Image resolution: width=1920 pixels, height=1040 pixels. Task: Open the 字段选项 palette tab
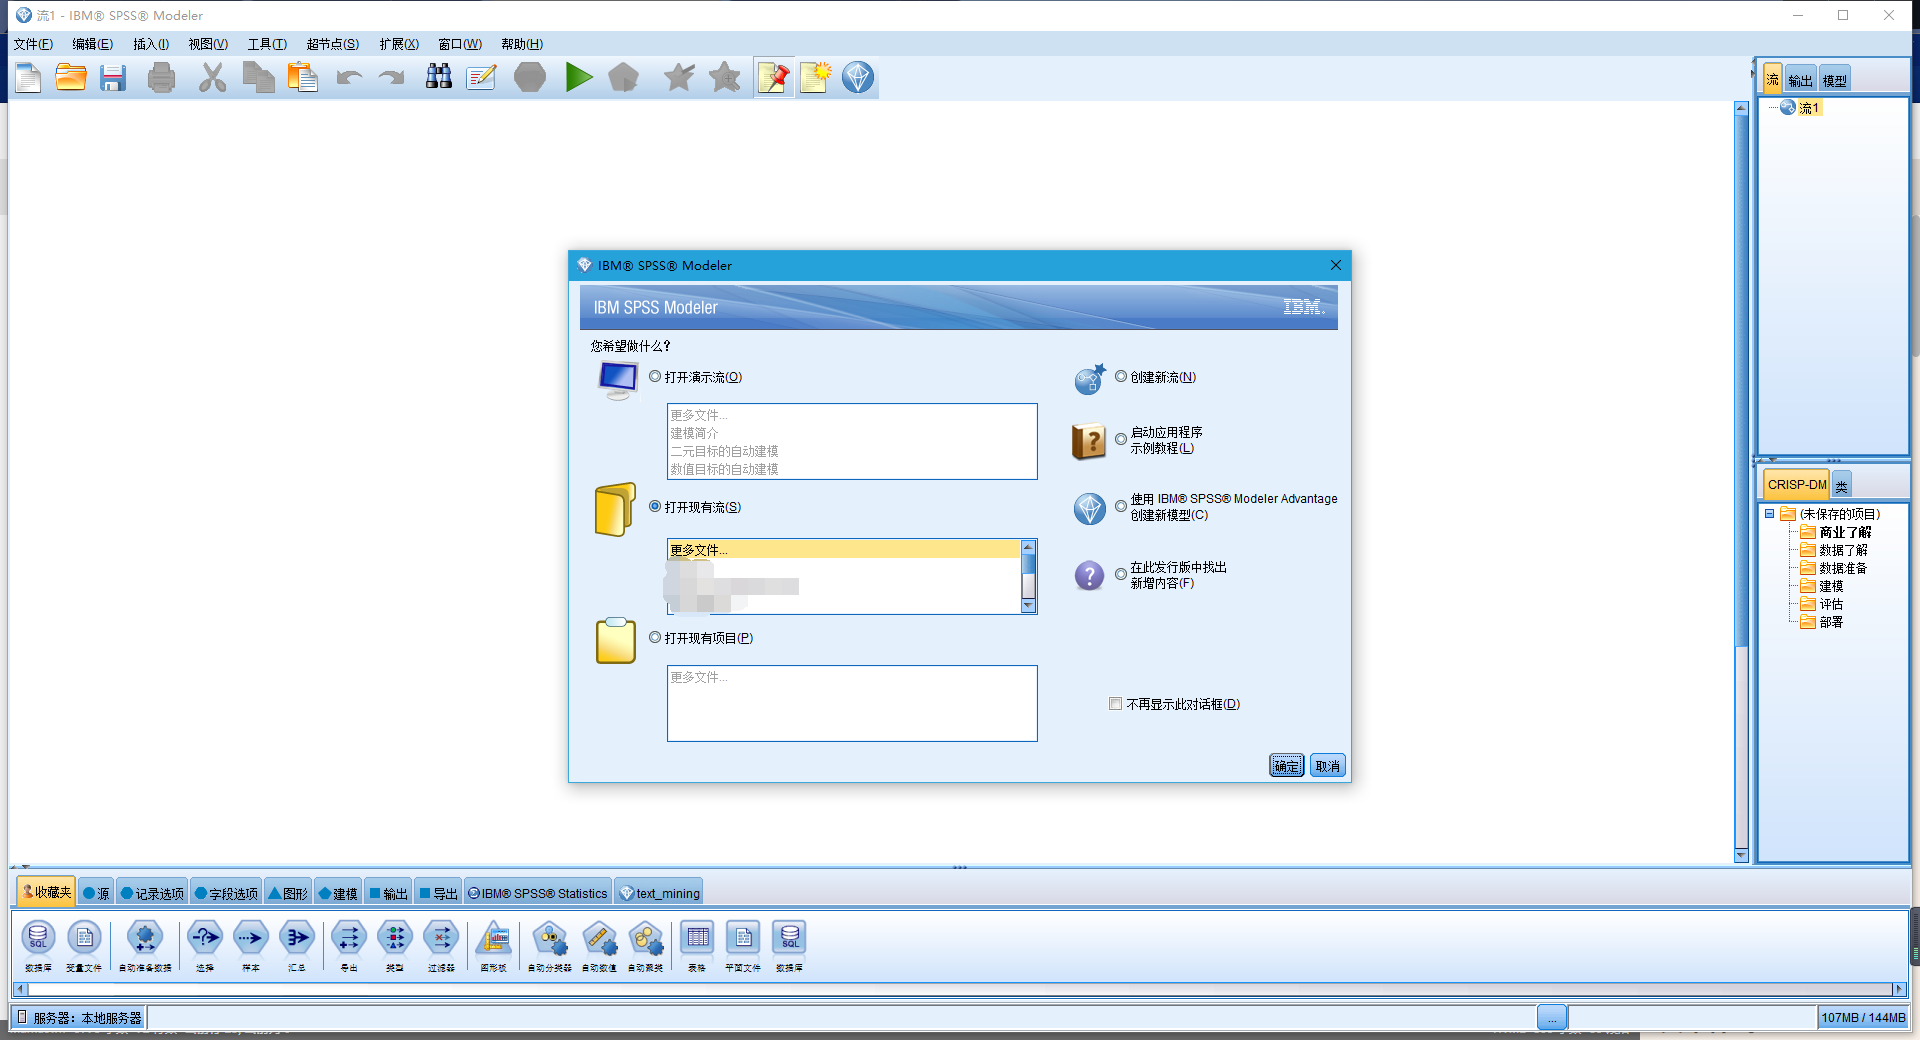pyautogui.click(x=226, y=893)
